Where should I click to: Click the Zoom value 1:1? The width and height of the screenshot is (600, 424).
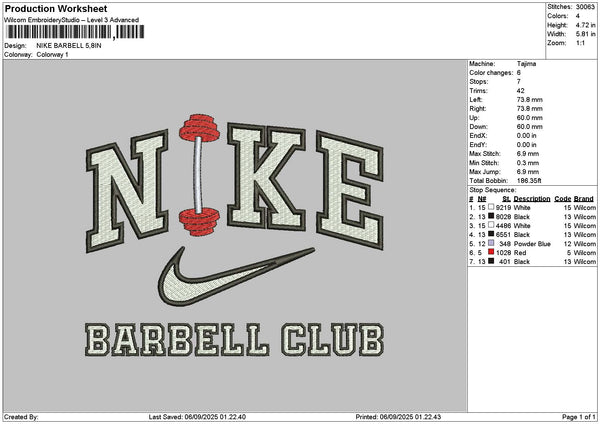(x=580, y=43)
